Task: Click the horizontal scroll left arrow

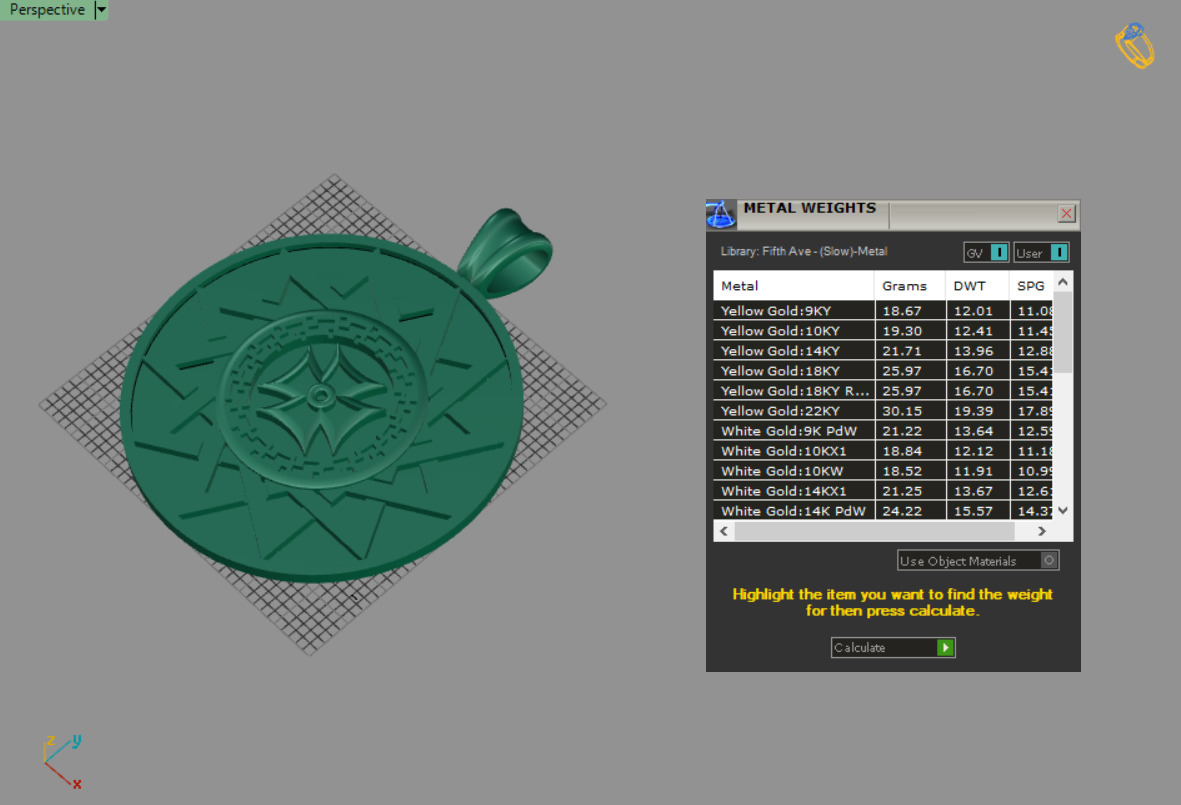Action: (724, 531)
